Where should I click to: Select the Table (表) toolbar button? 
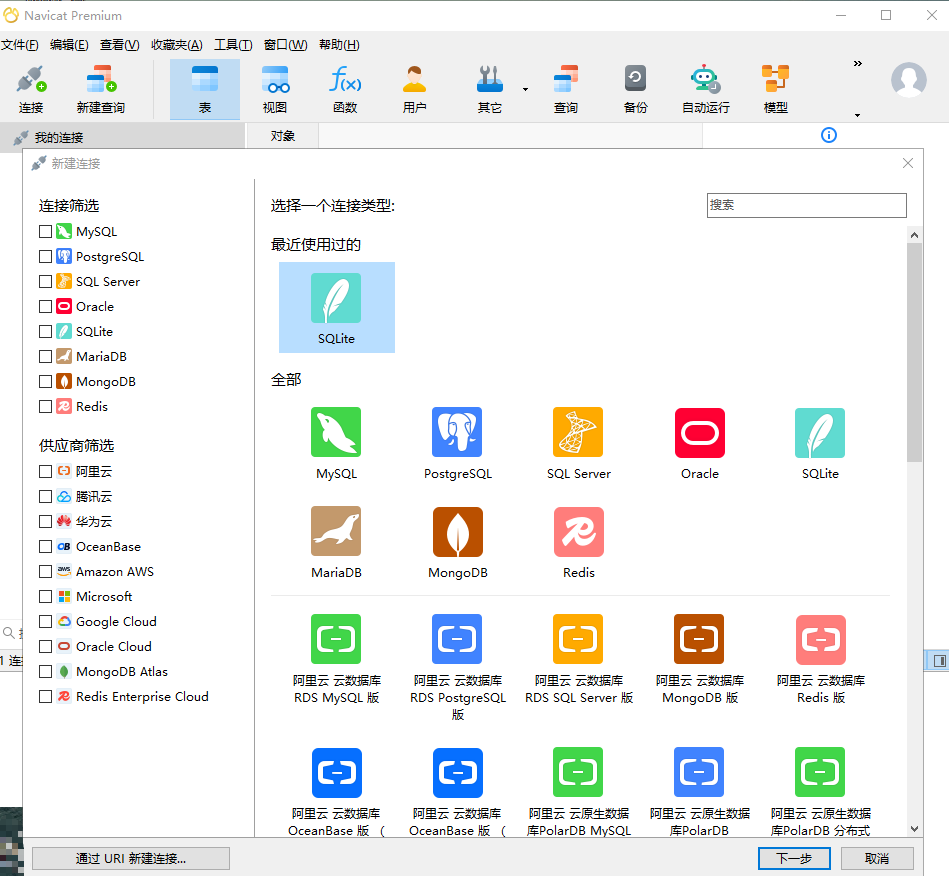[205, 90]
